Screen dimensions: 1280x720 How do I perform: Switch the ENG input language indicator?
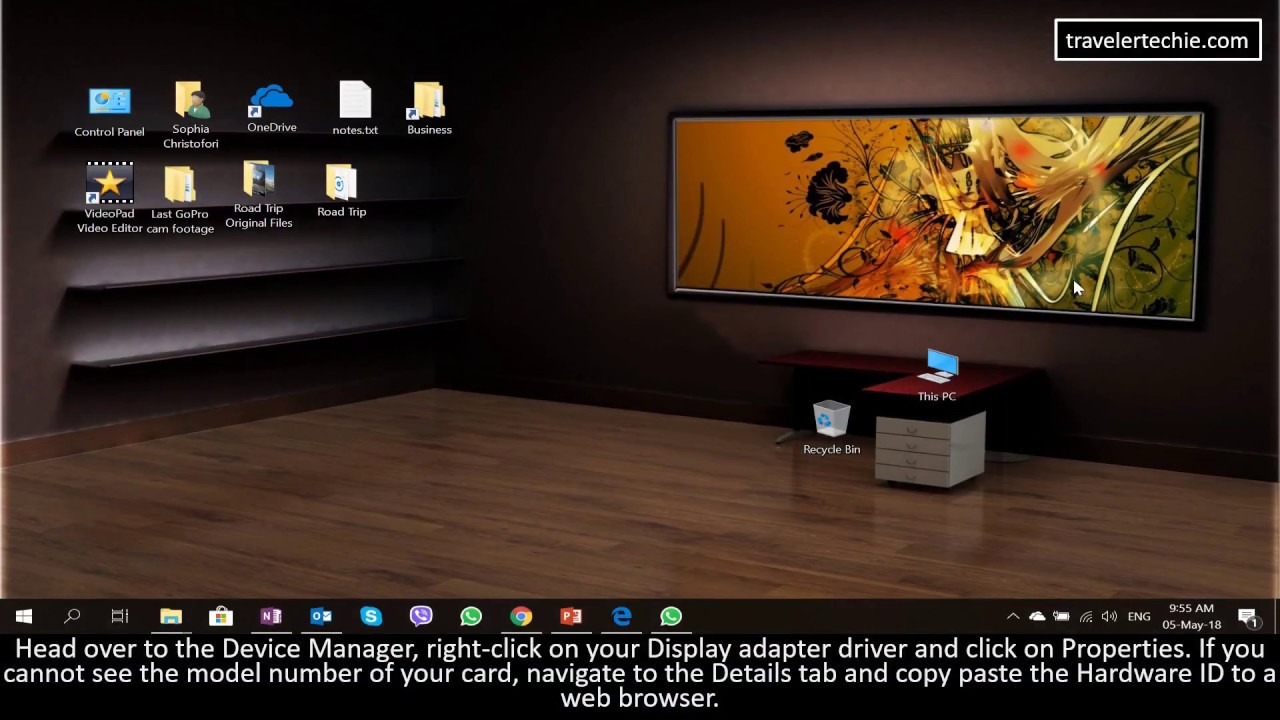(1139, 616)
